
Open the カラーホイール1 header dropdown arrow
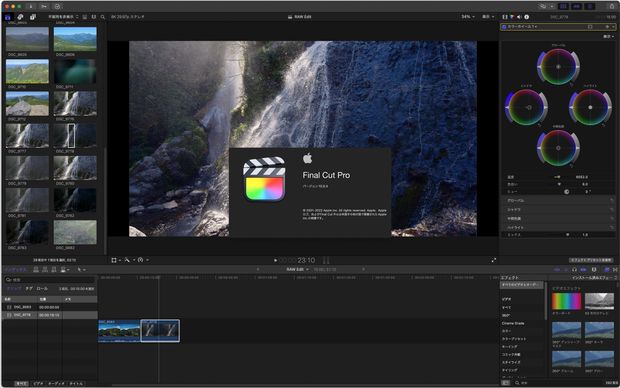[x=614, y=27]
